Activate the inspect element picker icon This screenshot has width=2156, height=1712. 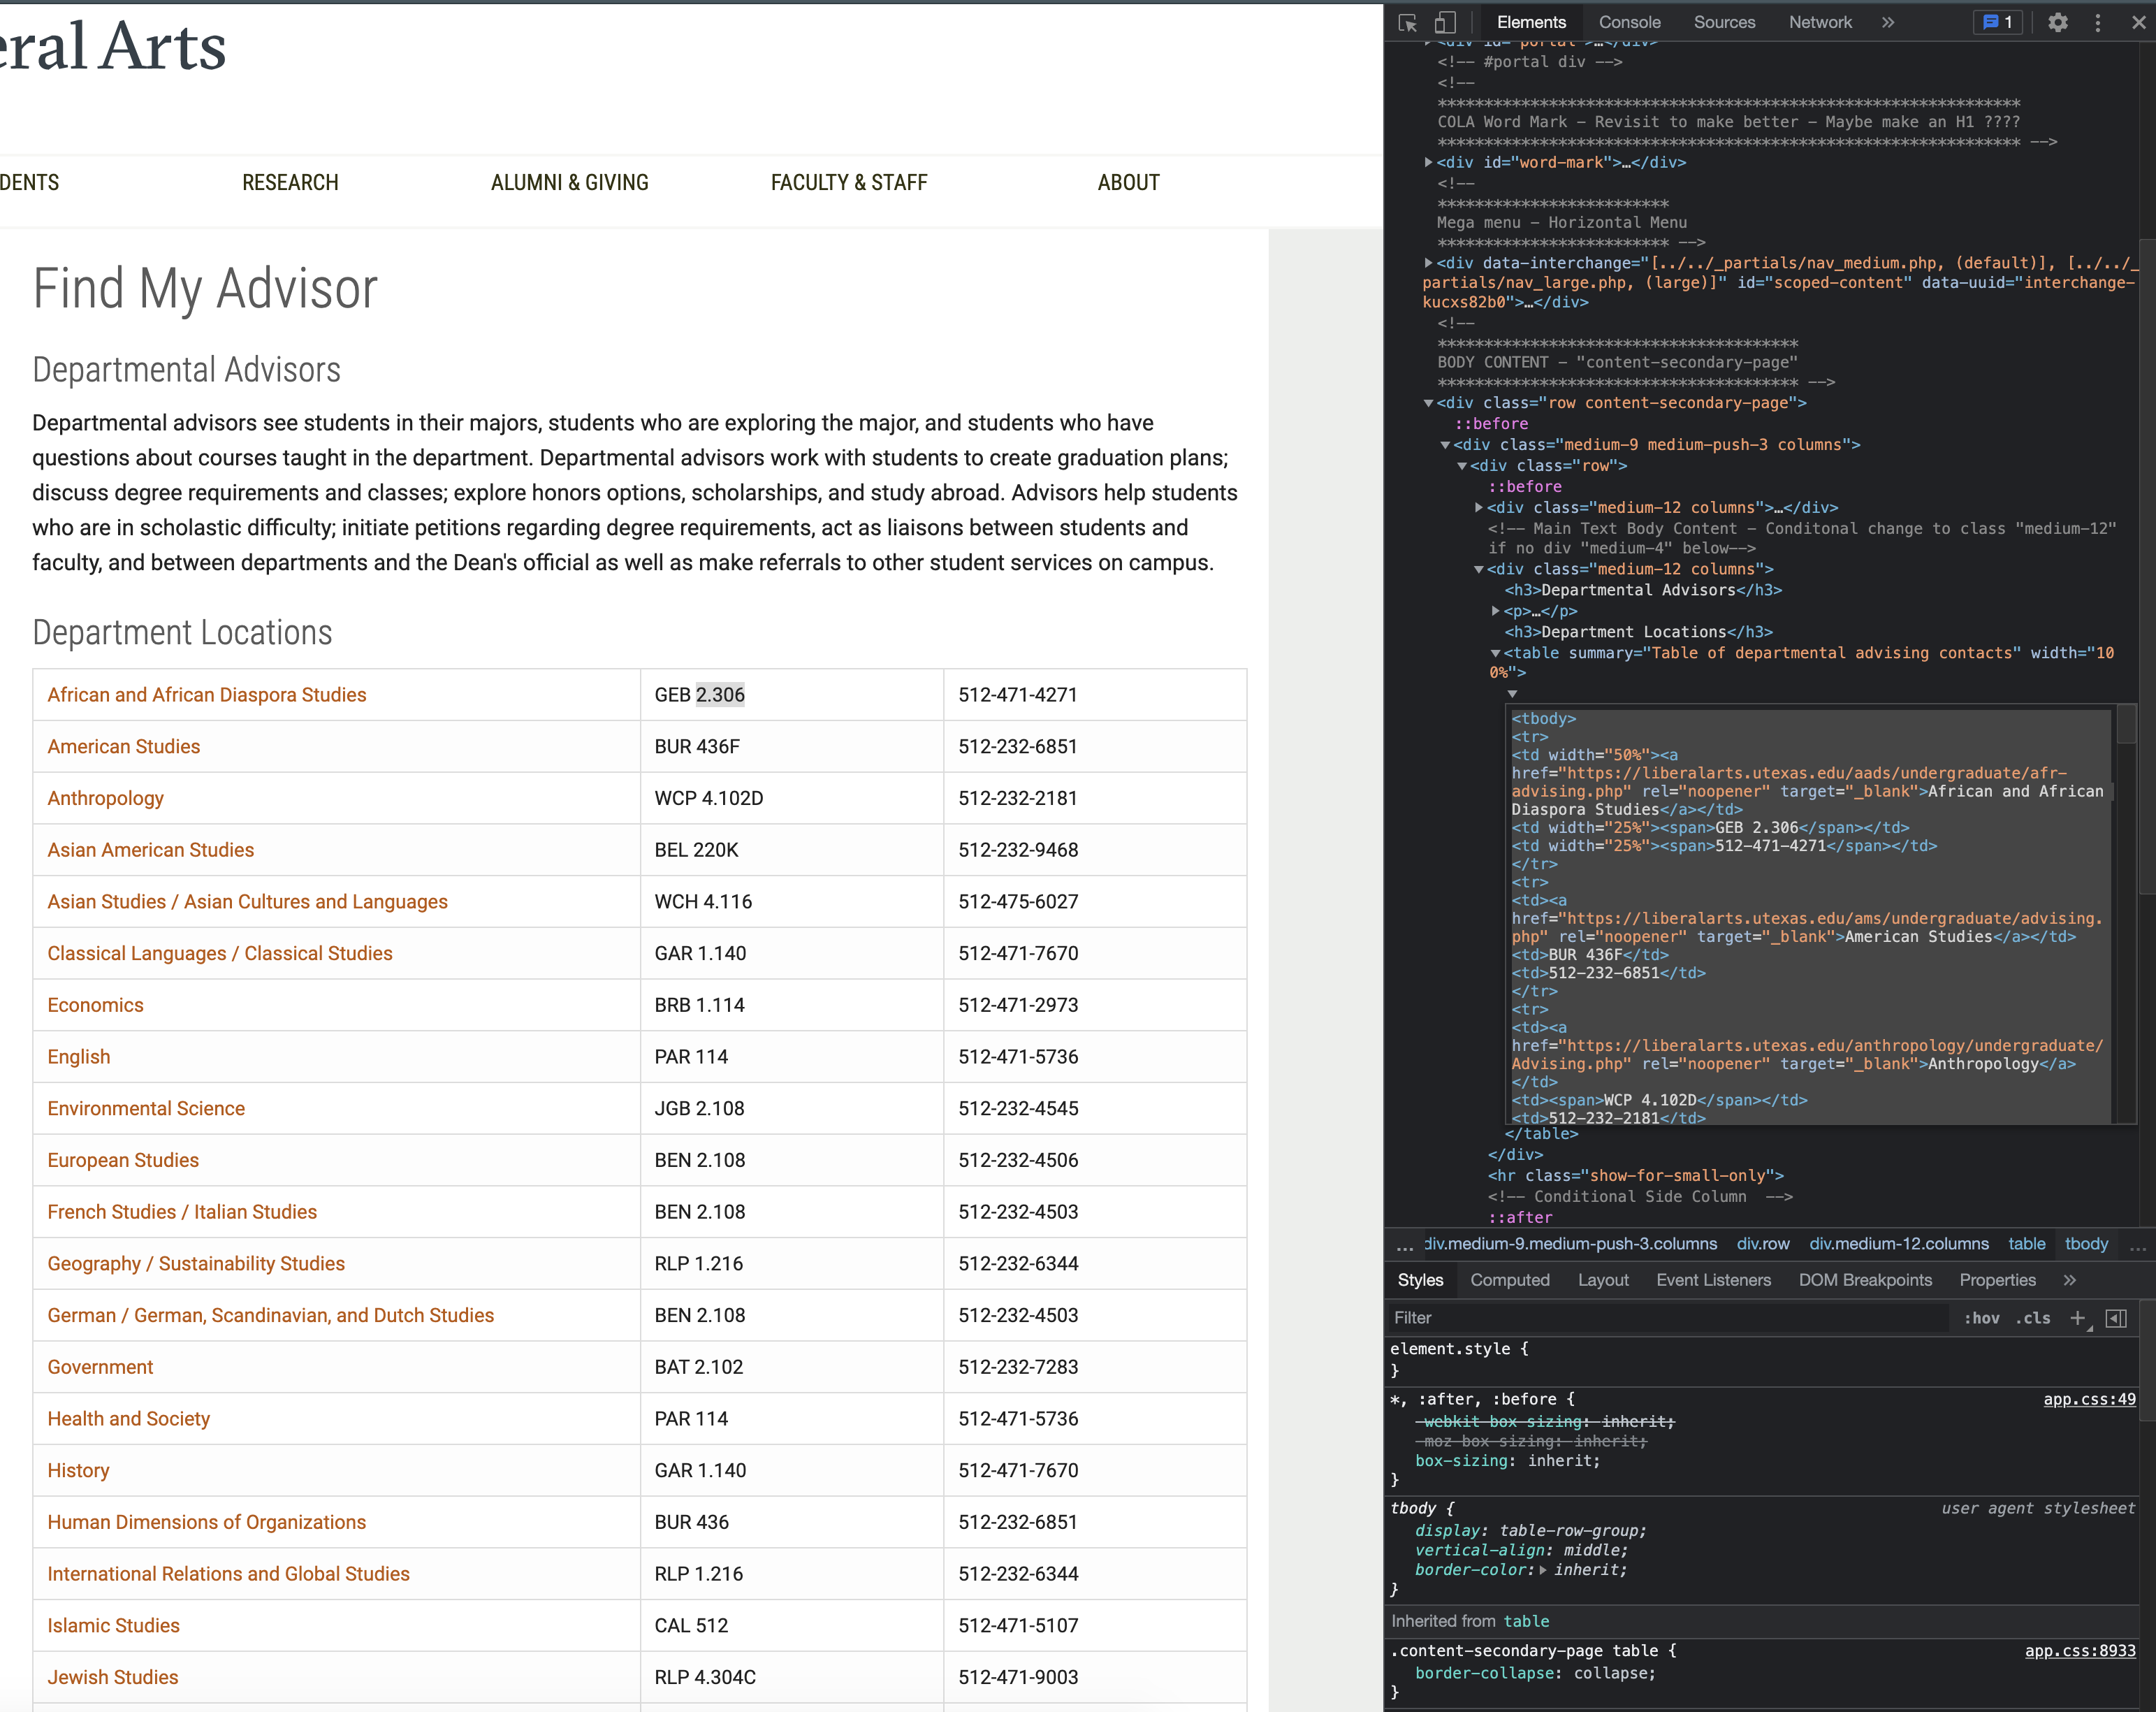click(1407, 22)
